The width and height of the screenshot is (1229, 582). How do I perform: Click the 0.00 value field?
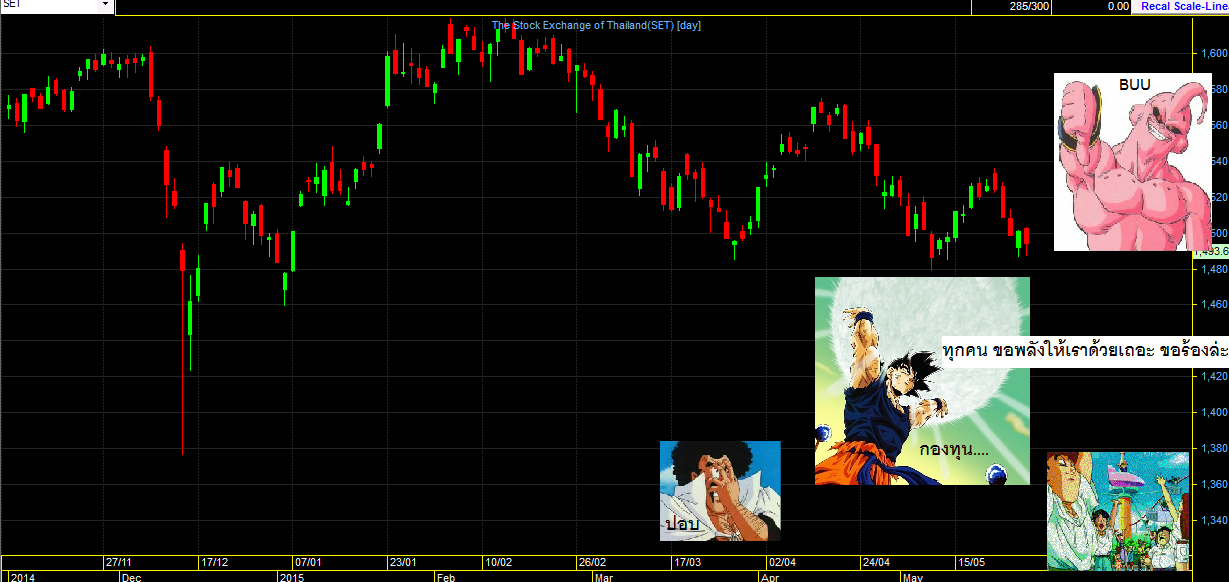tap(1092, 6)
